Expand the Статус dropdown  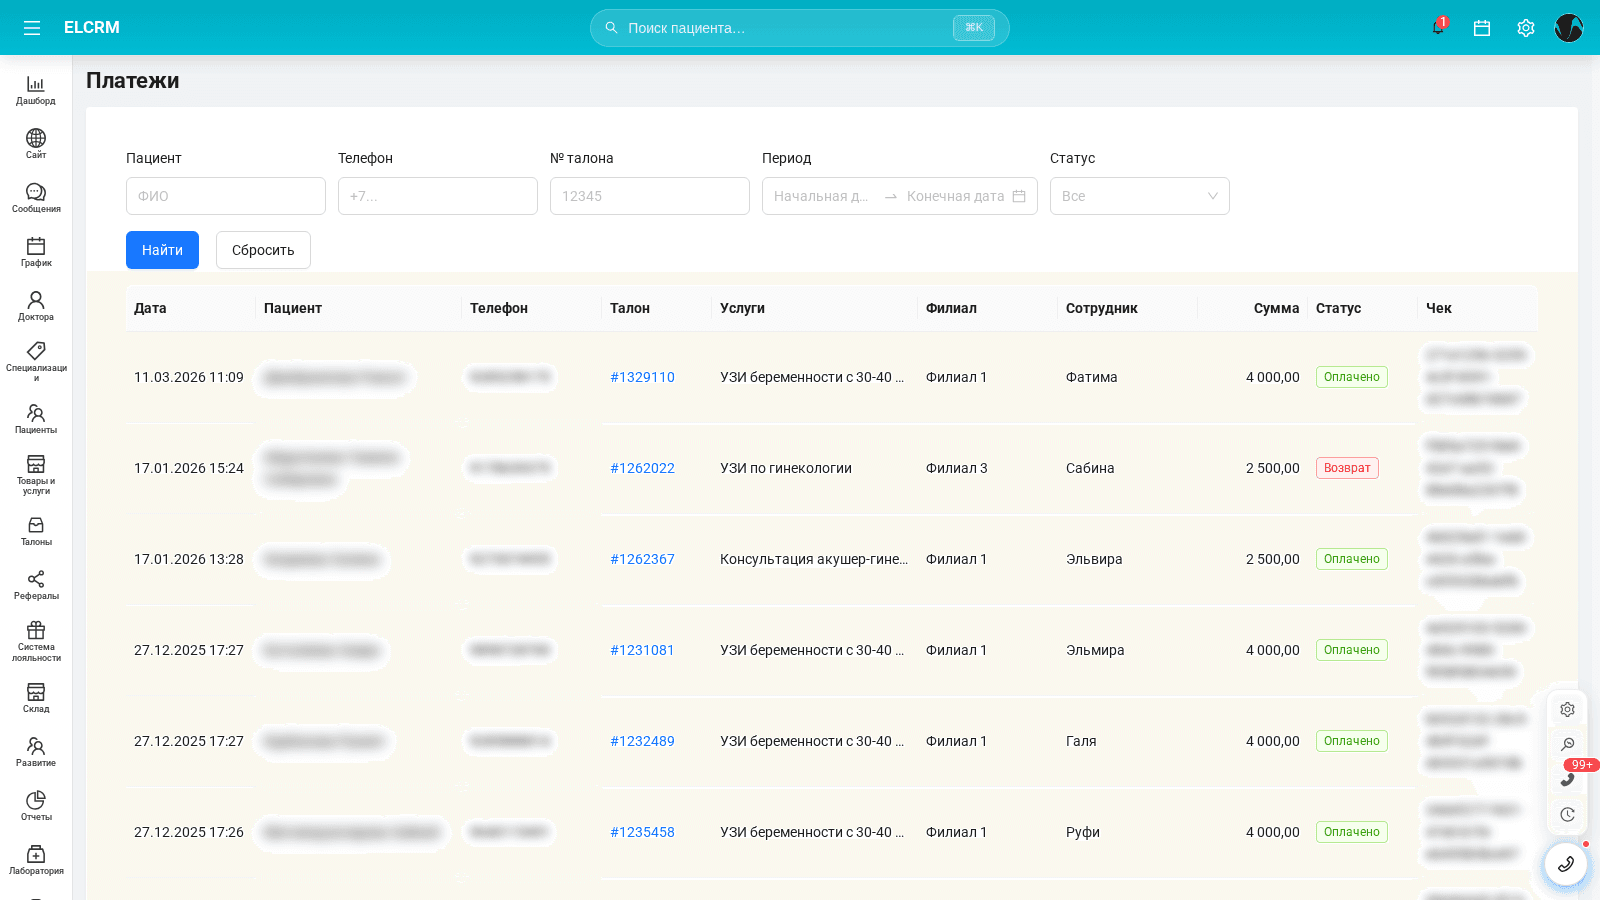[x=1140, y=196]
